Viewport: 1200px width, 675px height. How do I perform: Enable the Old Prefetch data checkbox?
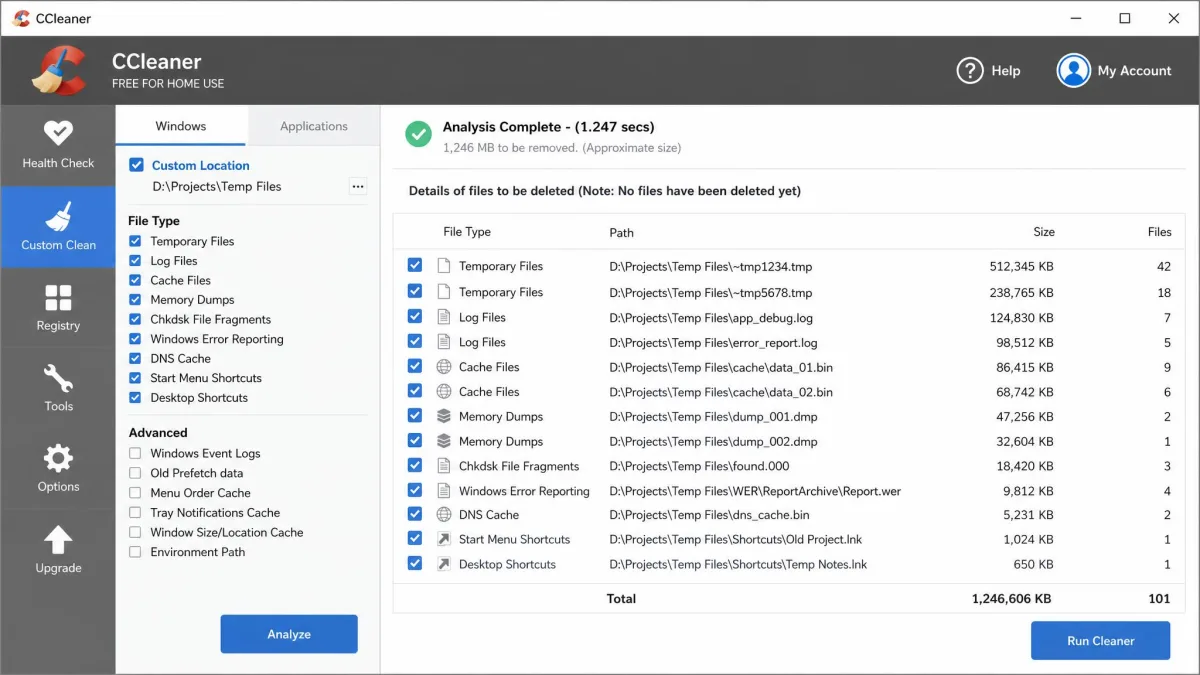tap(135, 473)
